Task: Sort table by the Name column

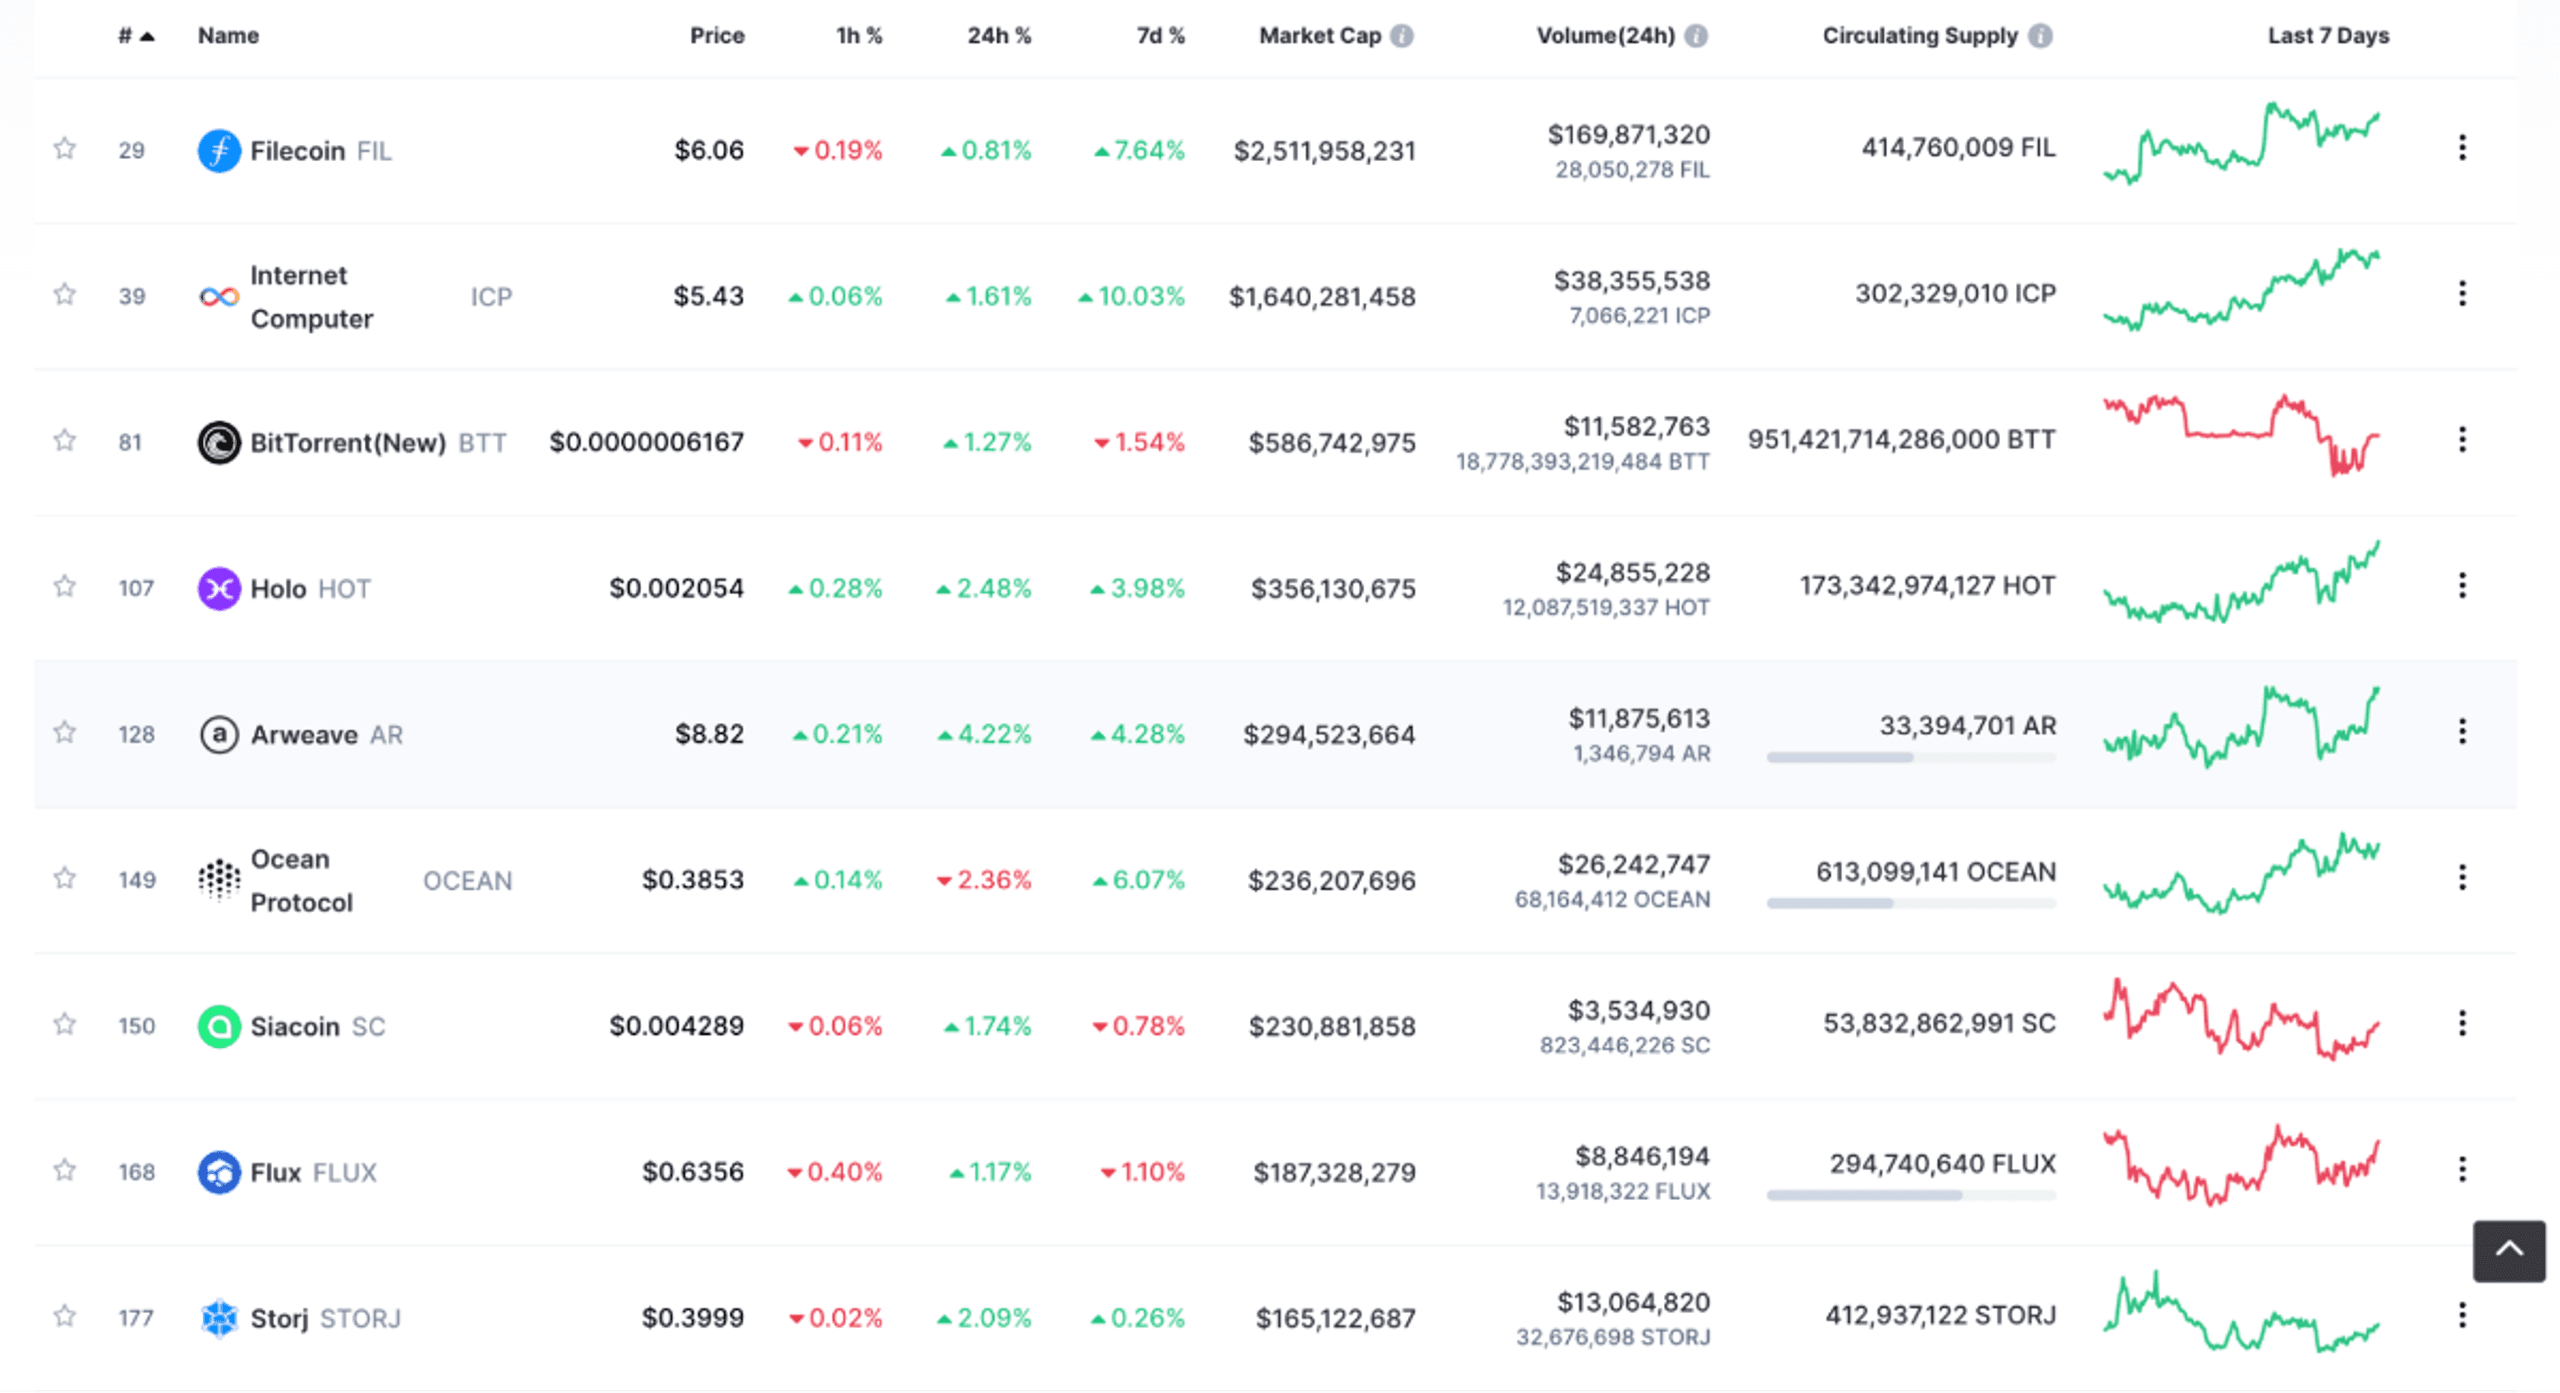Action: coord(228,36)
